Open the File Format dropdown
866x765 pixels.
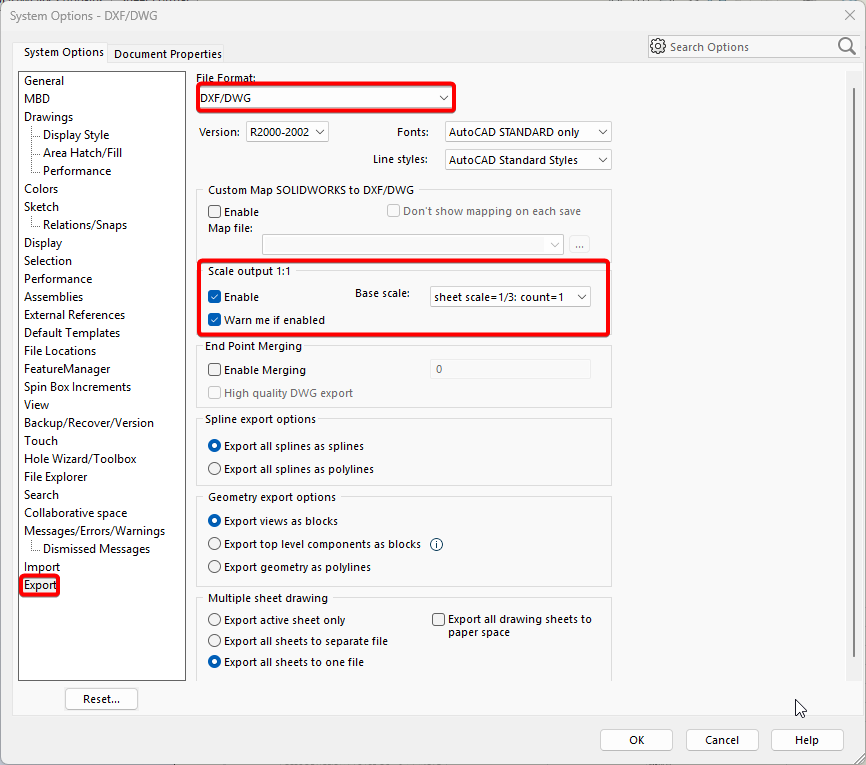pyautogui.click(x=325, y=98)
